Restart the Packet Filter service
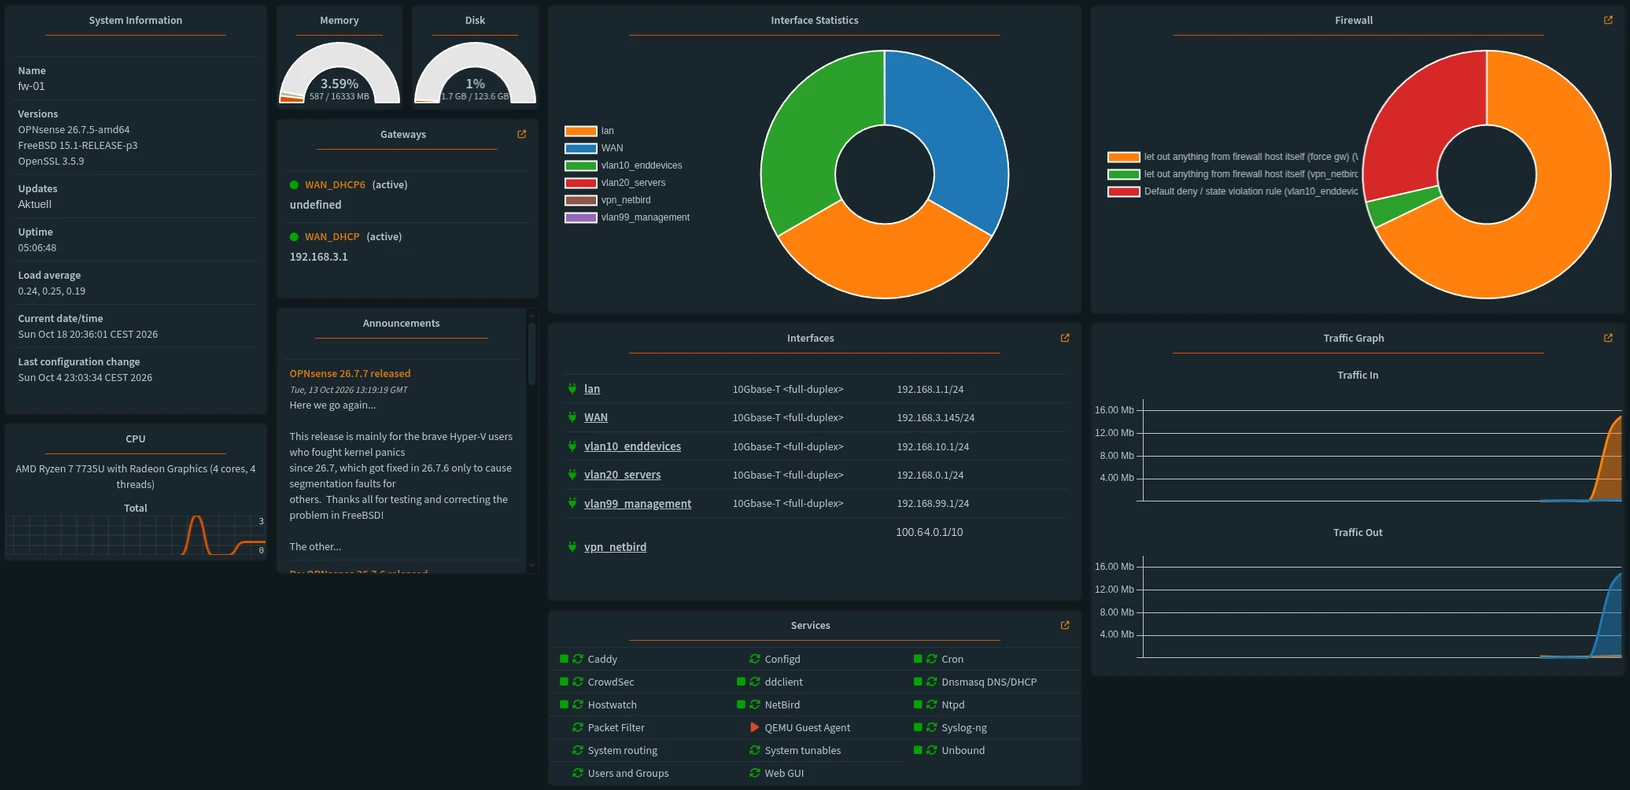1630x790 pixels. click(578, 728)
